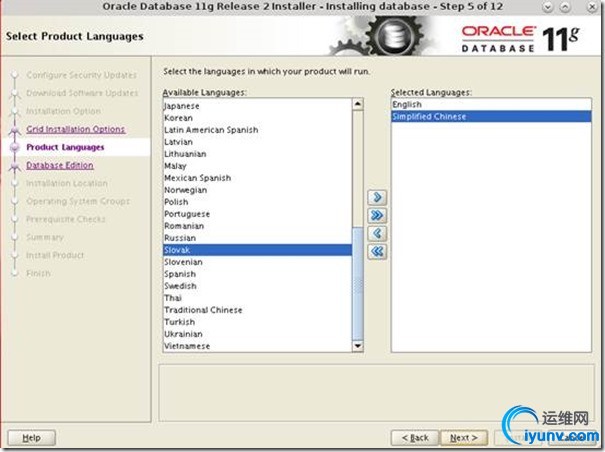Select the Product Languages step
The height and width of the screenshot is (452, 605).
click(65, 147)
